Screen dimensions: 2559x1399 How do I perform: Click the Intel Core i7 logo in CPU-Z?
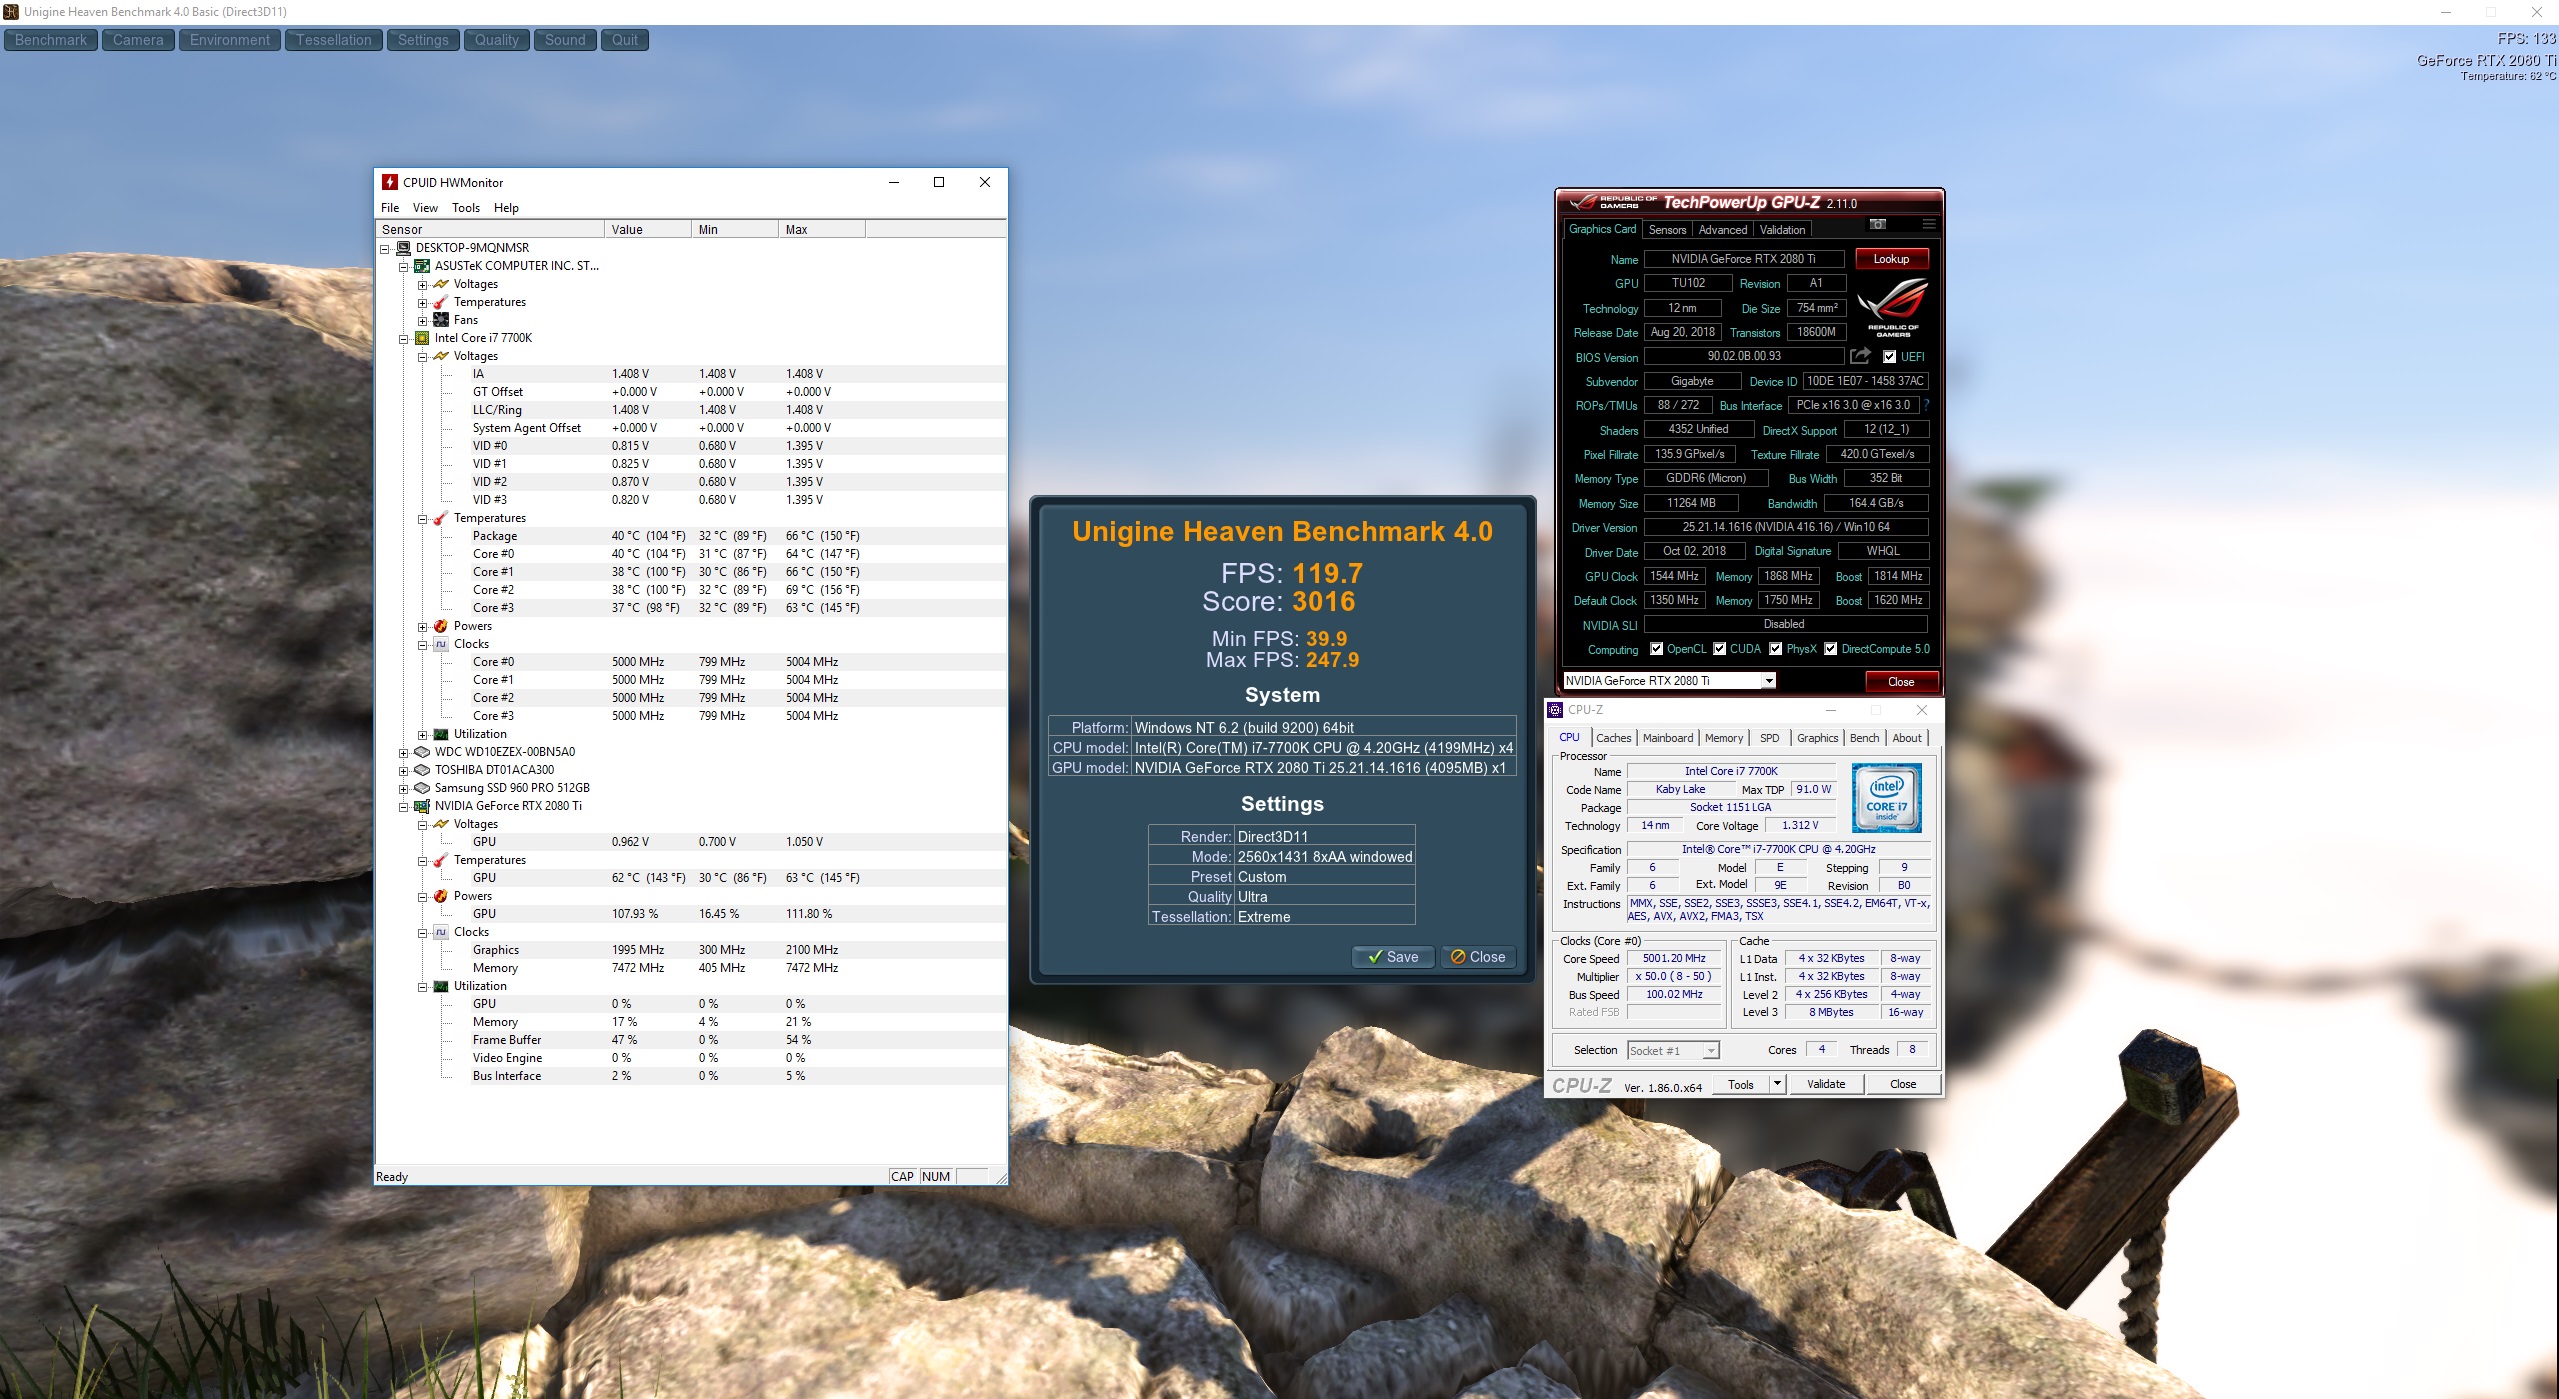1886,798
